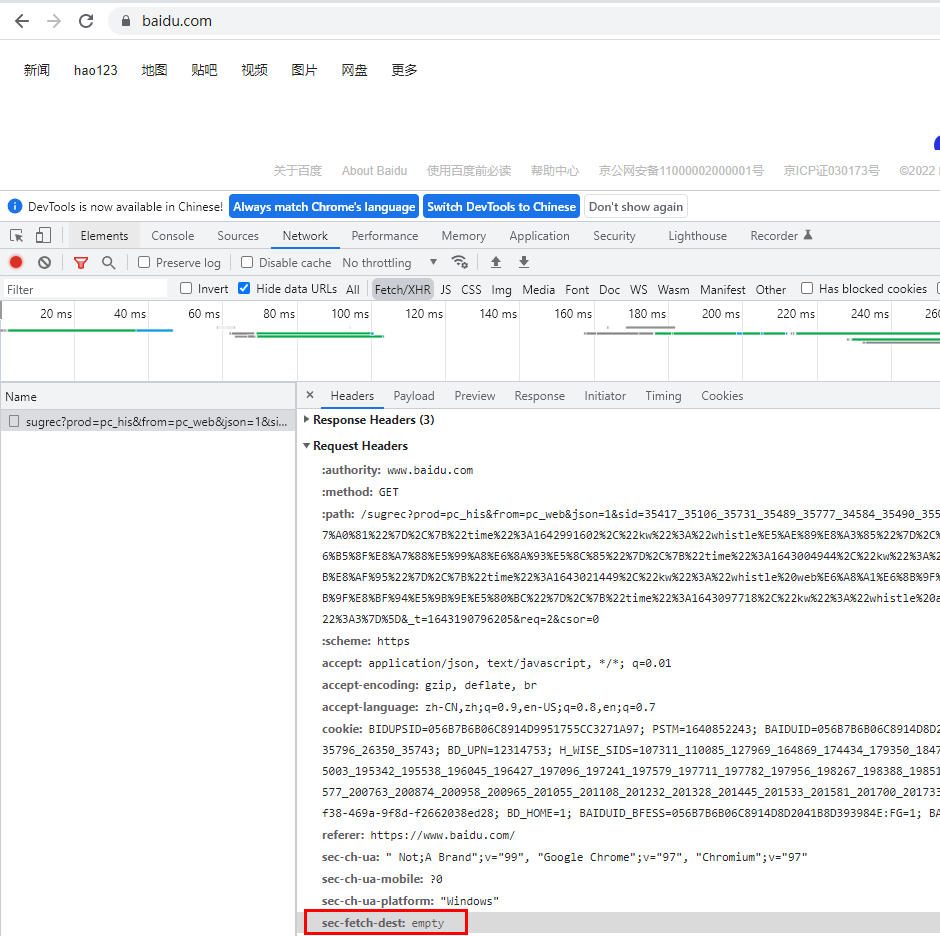Clear the network log with the clear icon
This screenshot has height=936, width=940.
[x=44, y=262]
